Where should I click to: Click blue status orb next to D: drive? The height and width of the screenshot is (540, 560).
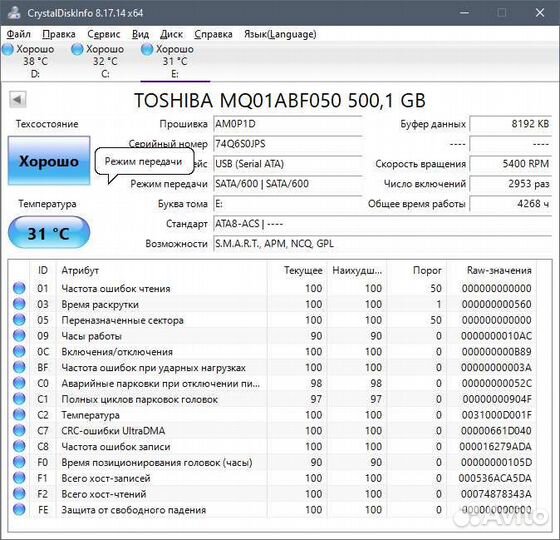[8, 49]
